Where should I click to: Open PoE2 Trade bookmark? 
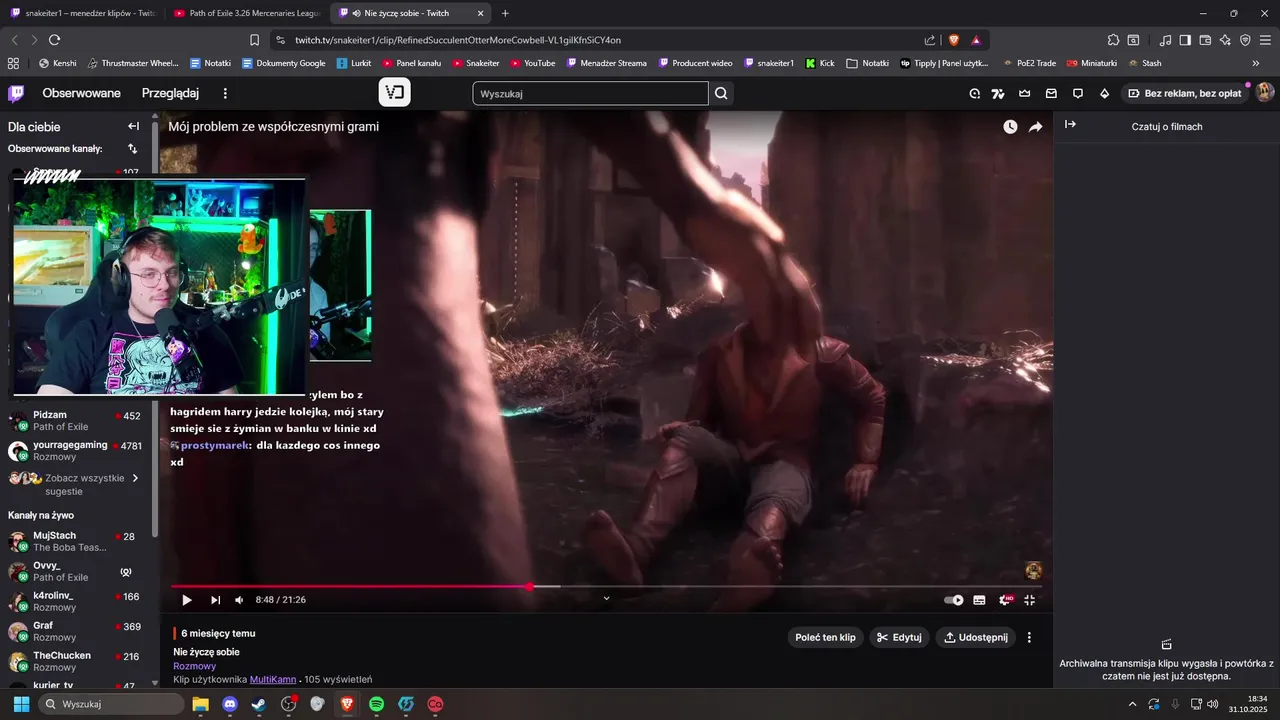(1029, 63)
